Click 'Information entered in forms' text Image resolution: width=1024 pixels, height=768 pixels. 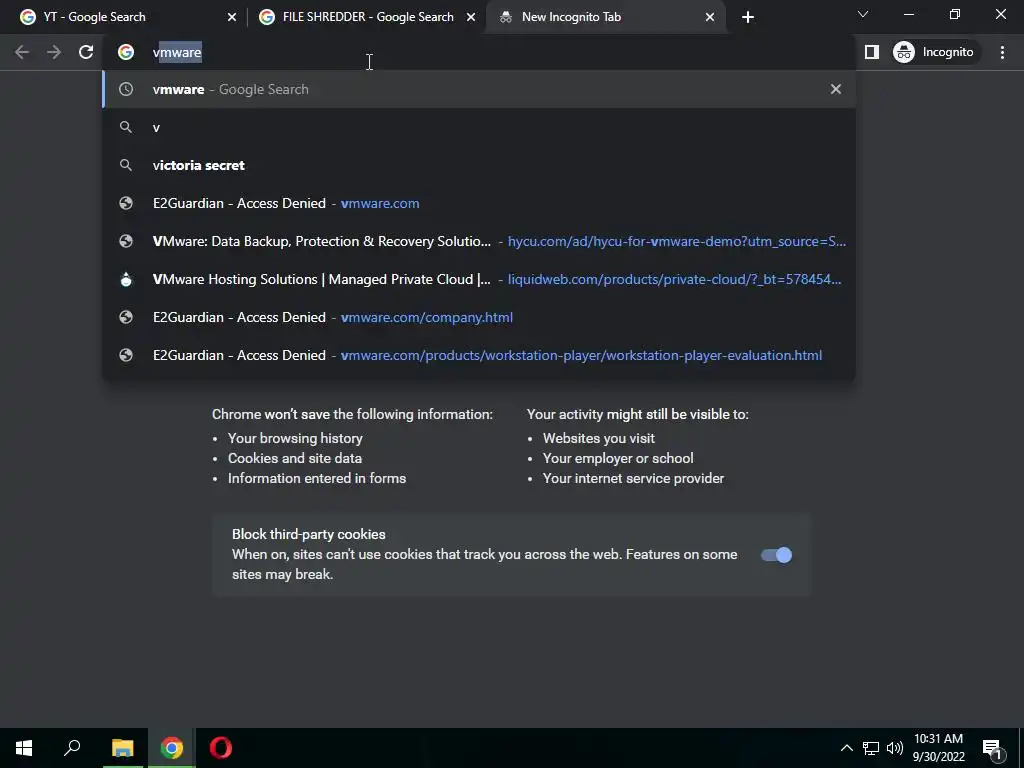[x=317, y=478]
